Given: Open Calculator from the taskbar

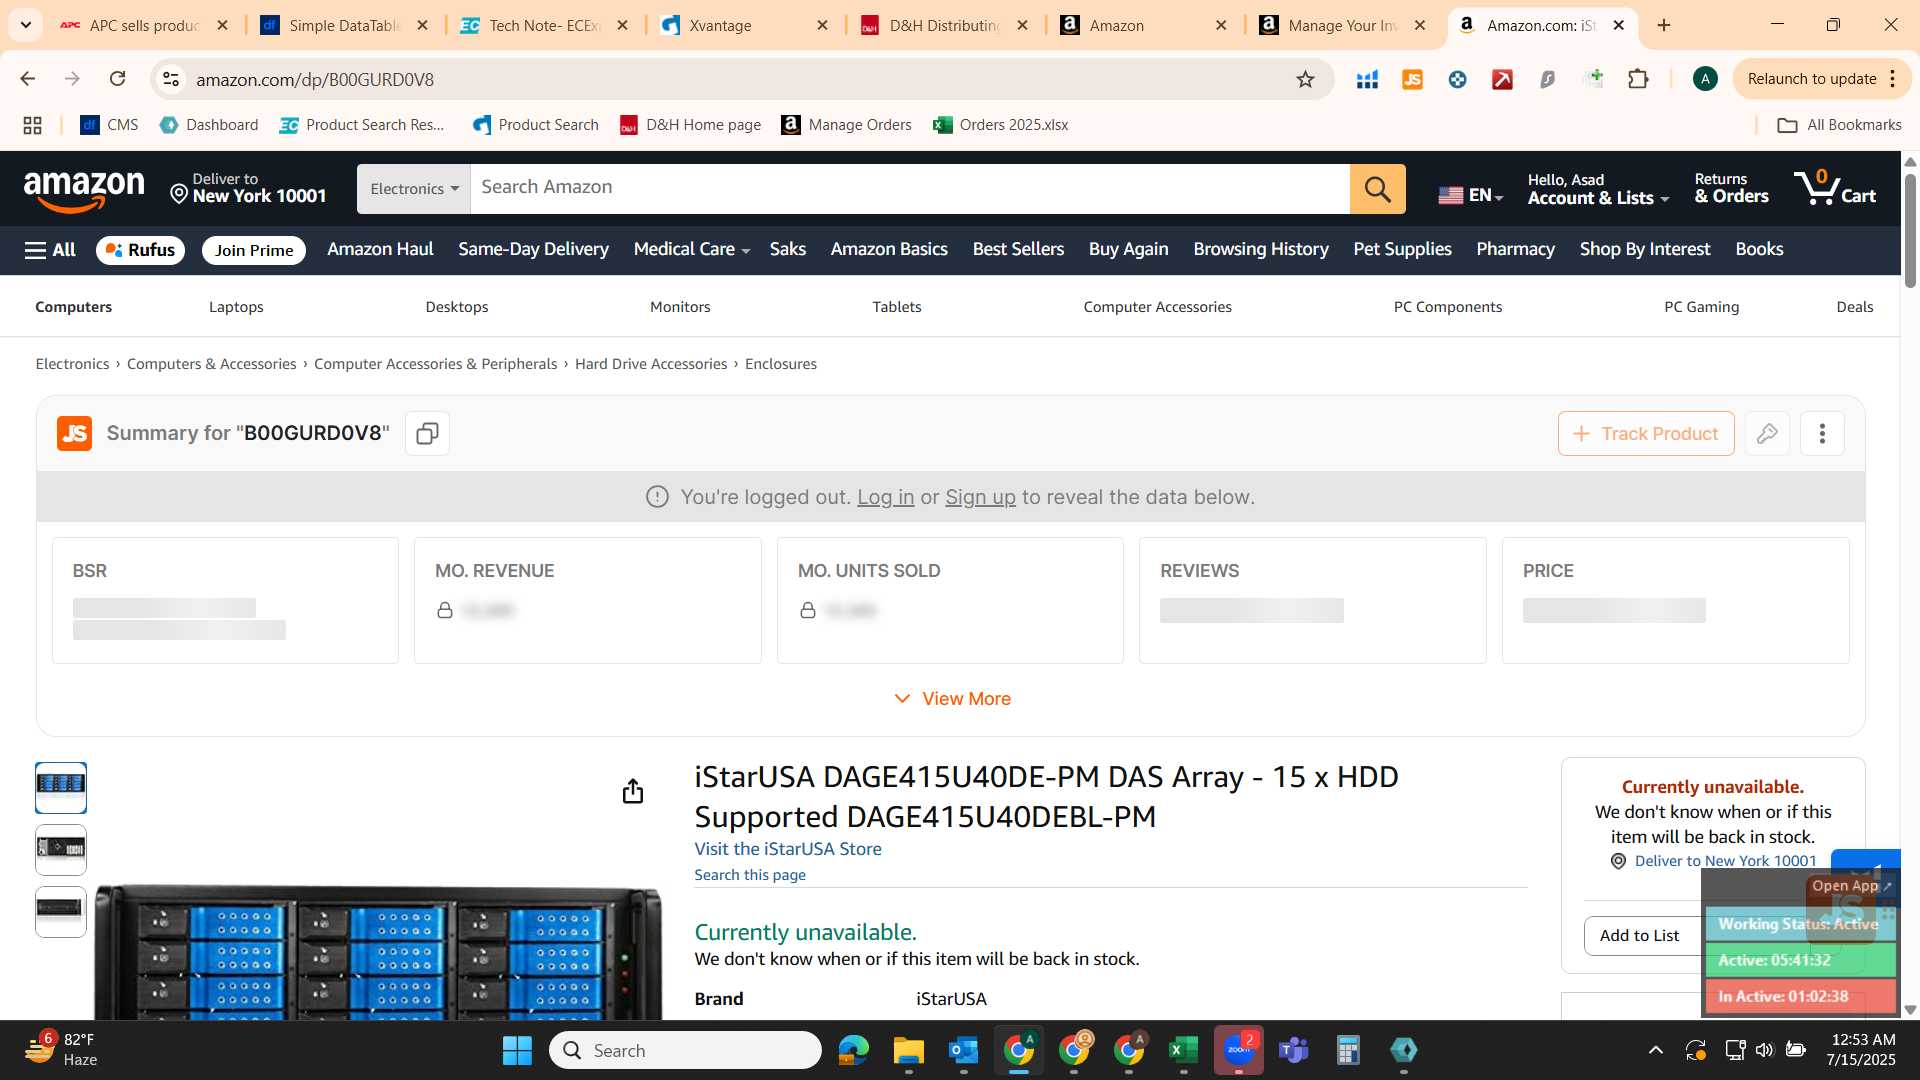Looking at the screenshot, I should click(1348, 1050).
